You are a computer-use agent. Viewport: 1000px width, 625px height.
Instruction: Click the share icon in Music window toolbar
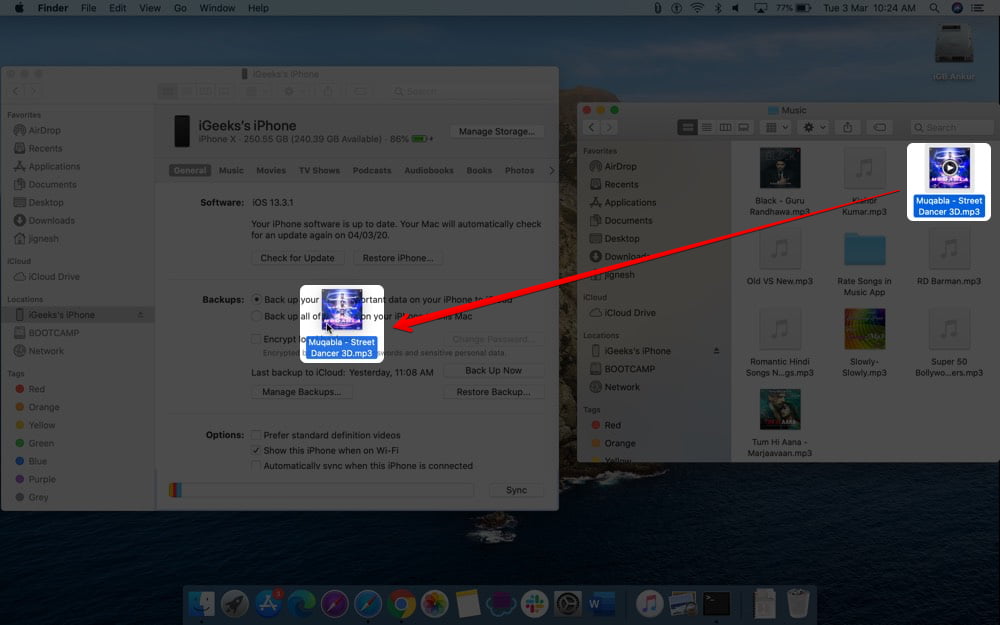pos(847,128)
